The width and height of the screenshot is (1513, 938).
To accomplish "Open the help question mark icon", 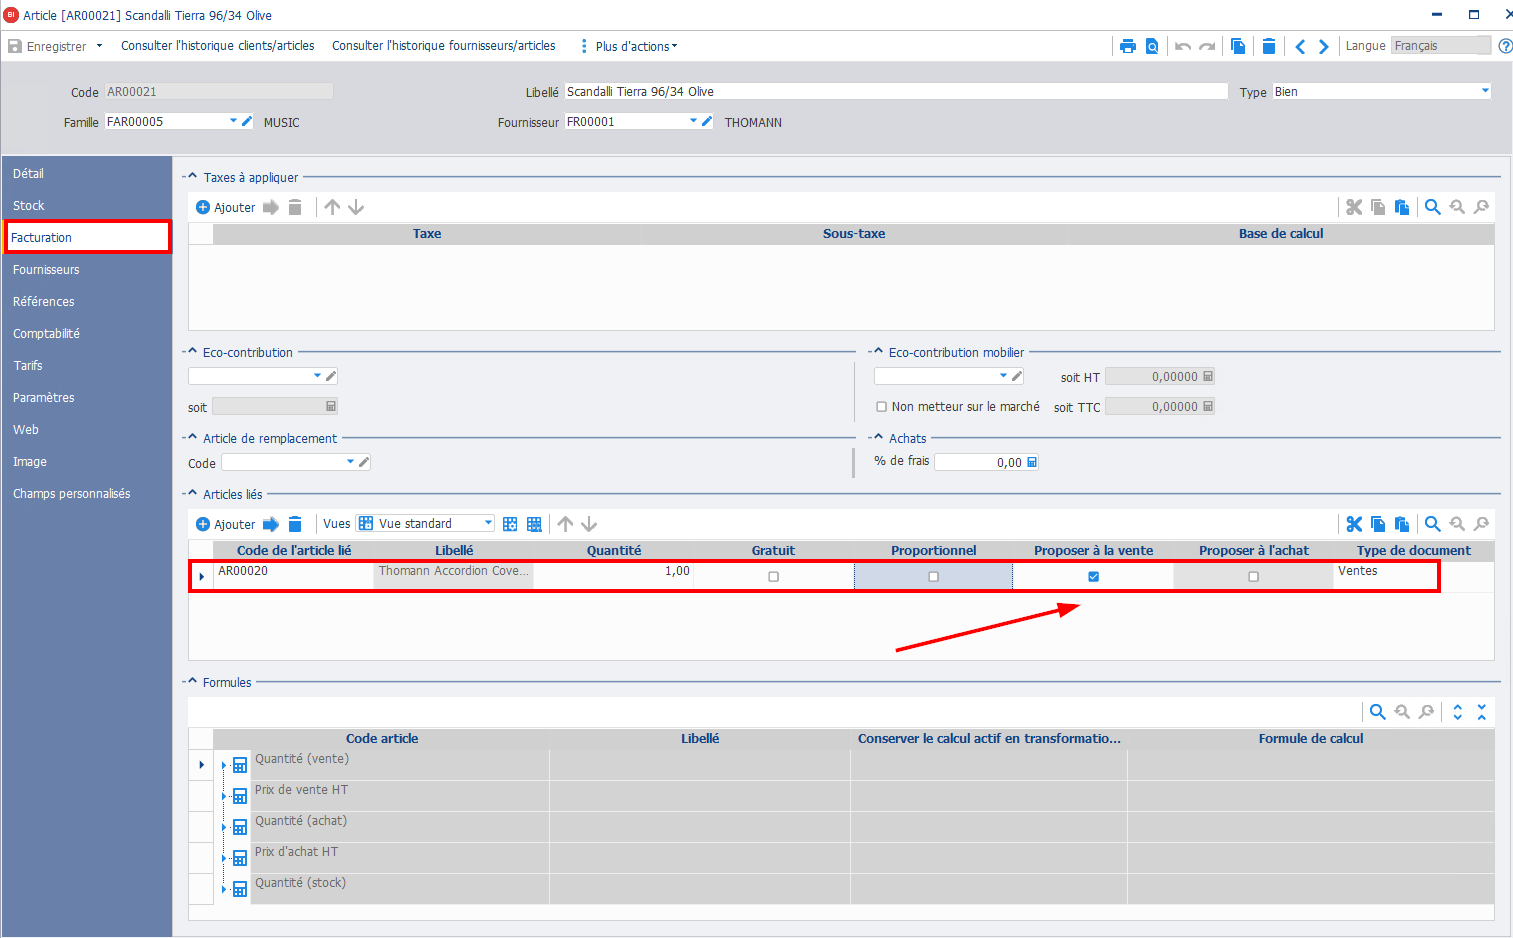I will pyautogui.click(x=1505, y=46).
